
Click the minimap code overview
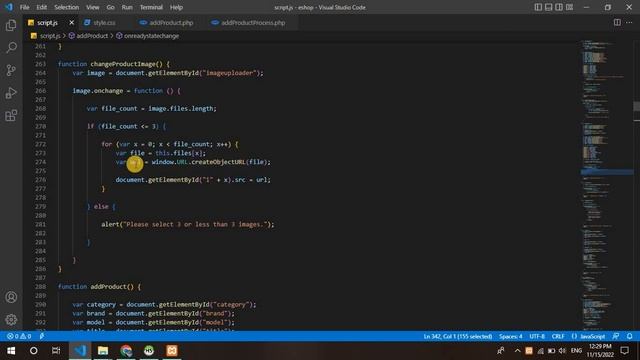607,186
